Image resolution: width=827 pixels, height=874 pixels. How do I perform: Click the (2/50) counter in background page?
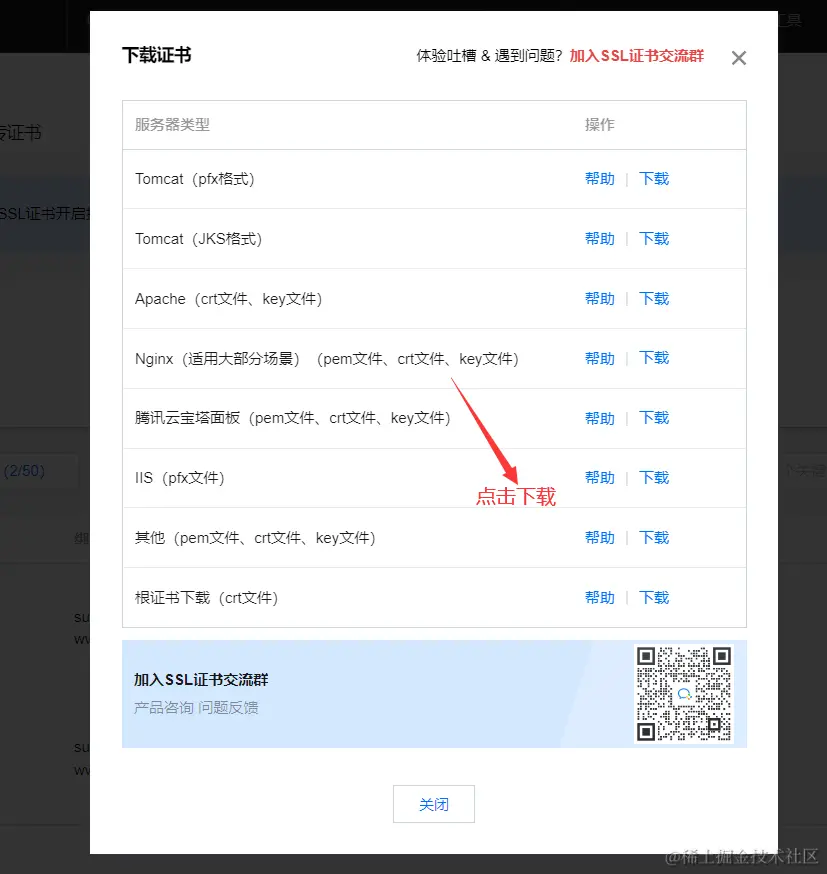click(x=24, y=471)
